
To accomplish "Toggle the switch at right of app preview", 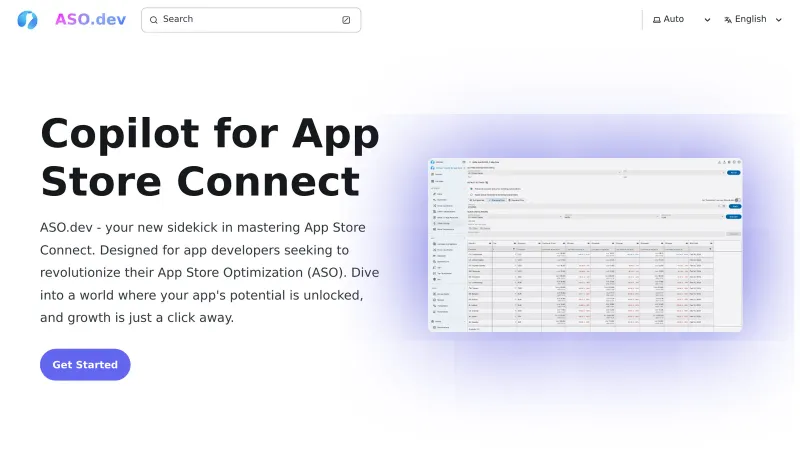I will (x=736, y=199).
